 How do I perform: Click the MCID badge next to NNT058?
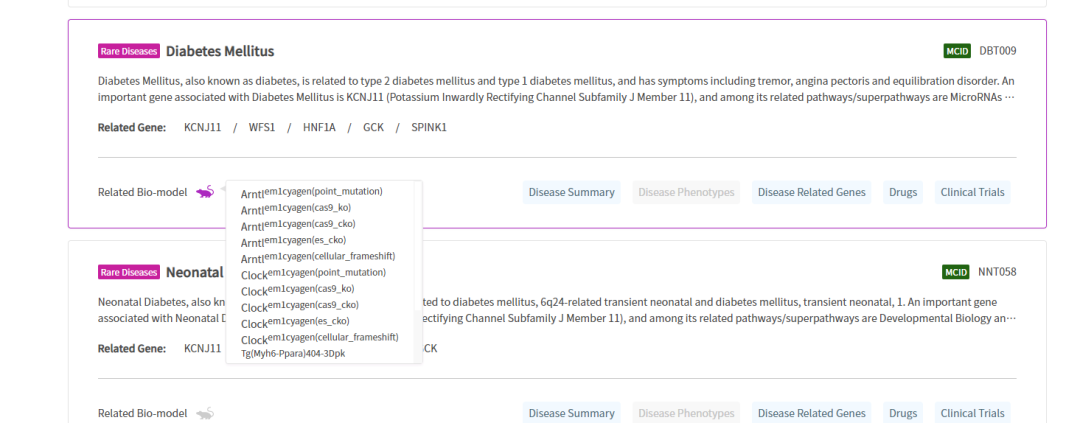(956, 272)
